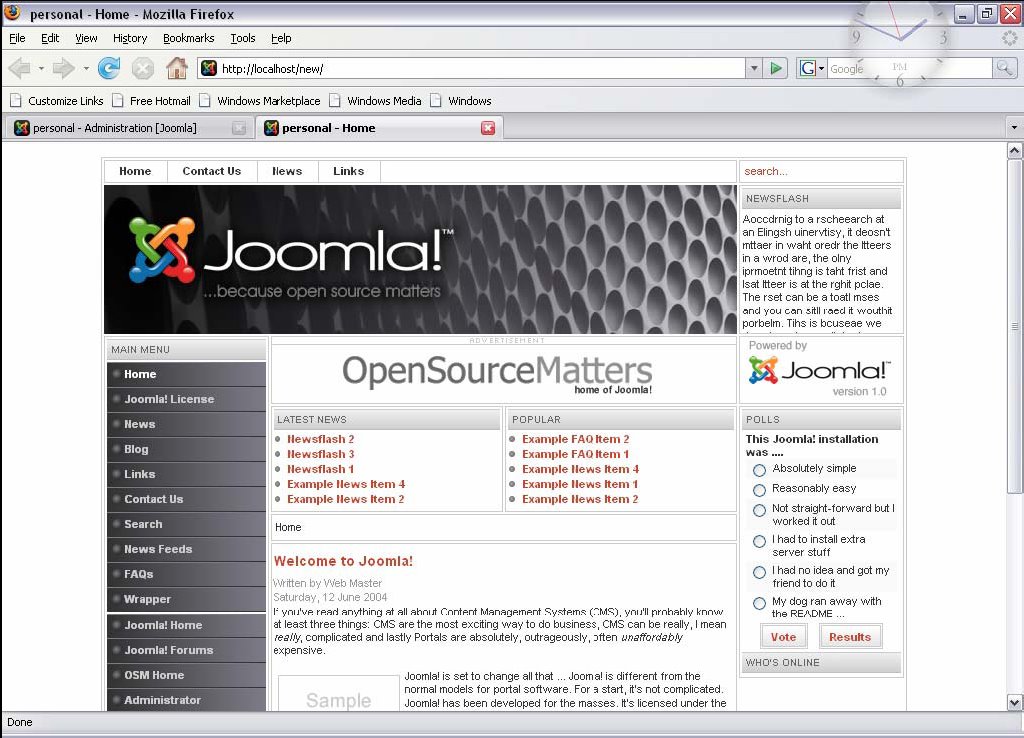Open Newsflash 2 in Latest News
Viewport: 1024px width, 738px height.
point(321,439)
